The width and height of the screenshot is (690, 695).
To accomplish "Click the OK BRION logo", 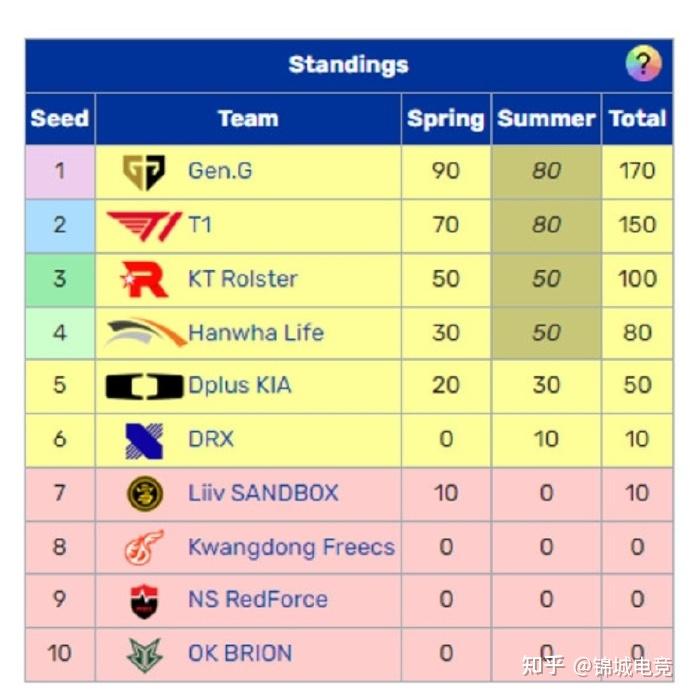I will coord(144,654).
